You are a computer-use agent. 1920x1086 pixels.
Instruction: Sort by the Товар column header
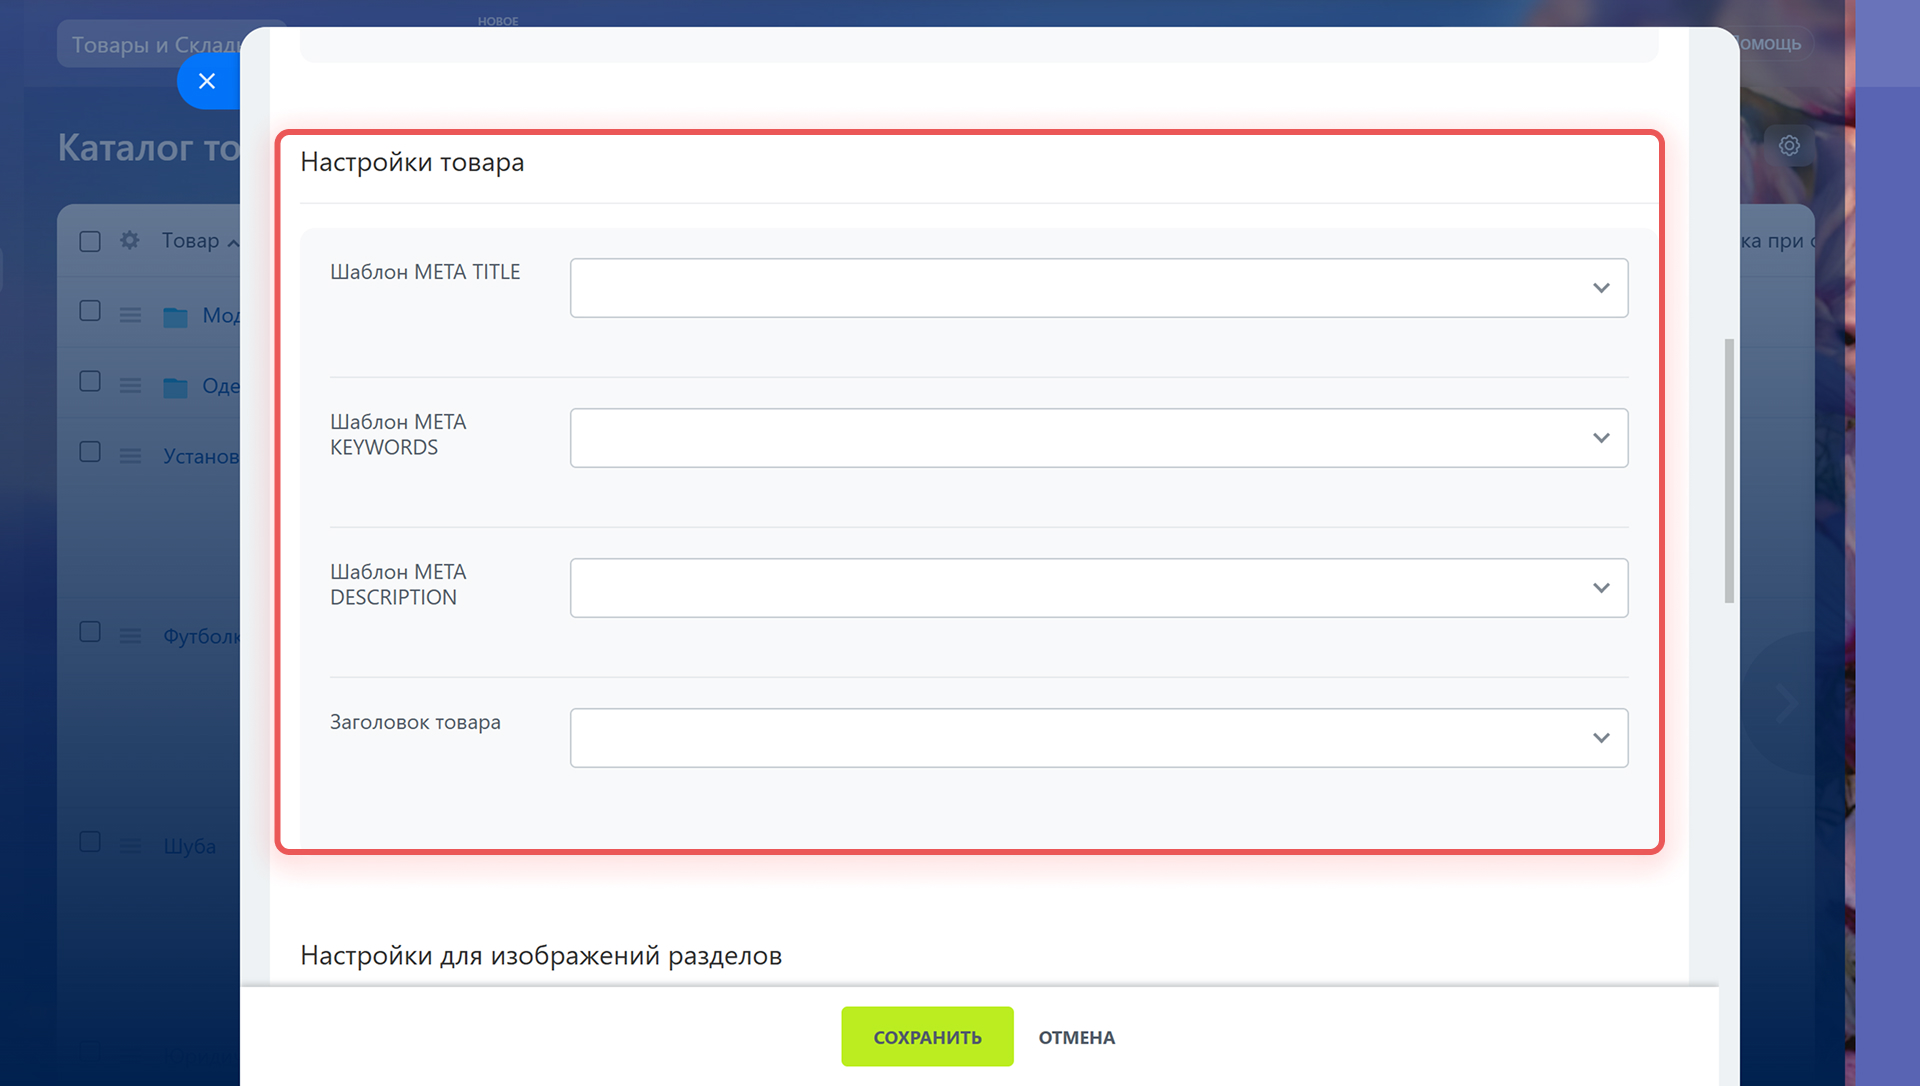[200, 241]
